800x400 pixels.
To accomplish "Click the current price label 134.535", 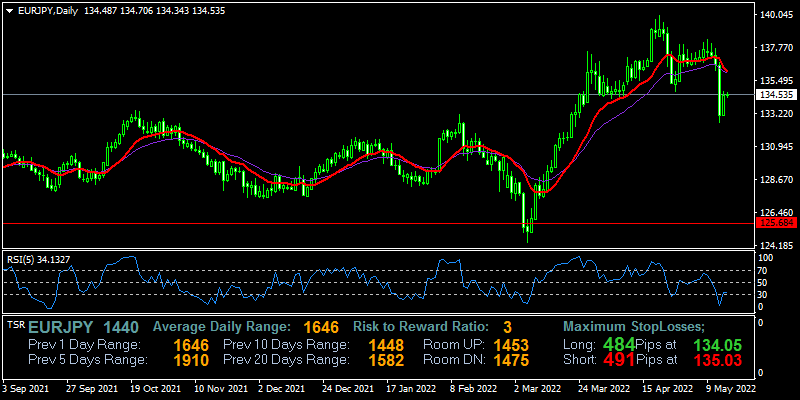I will tap(776, 94).
